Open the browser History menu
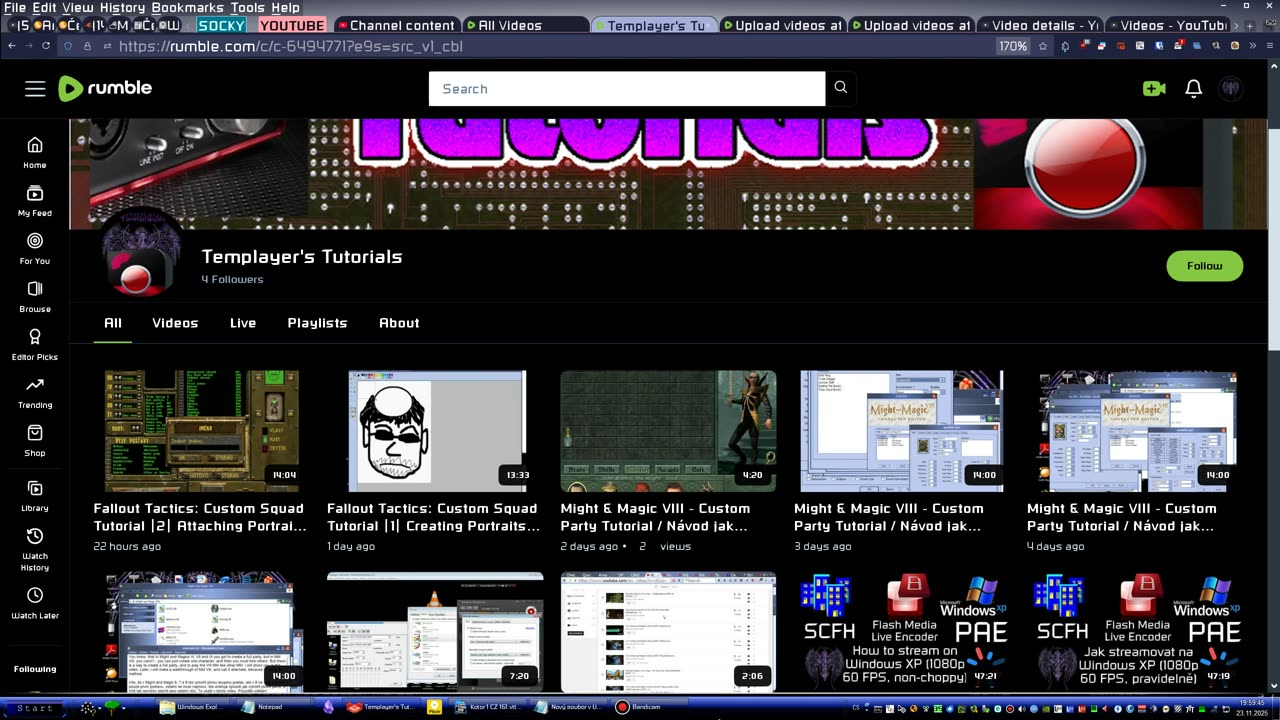1280x720 pixels. pos(122,7)
